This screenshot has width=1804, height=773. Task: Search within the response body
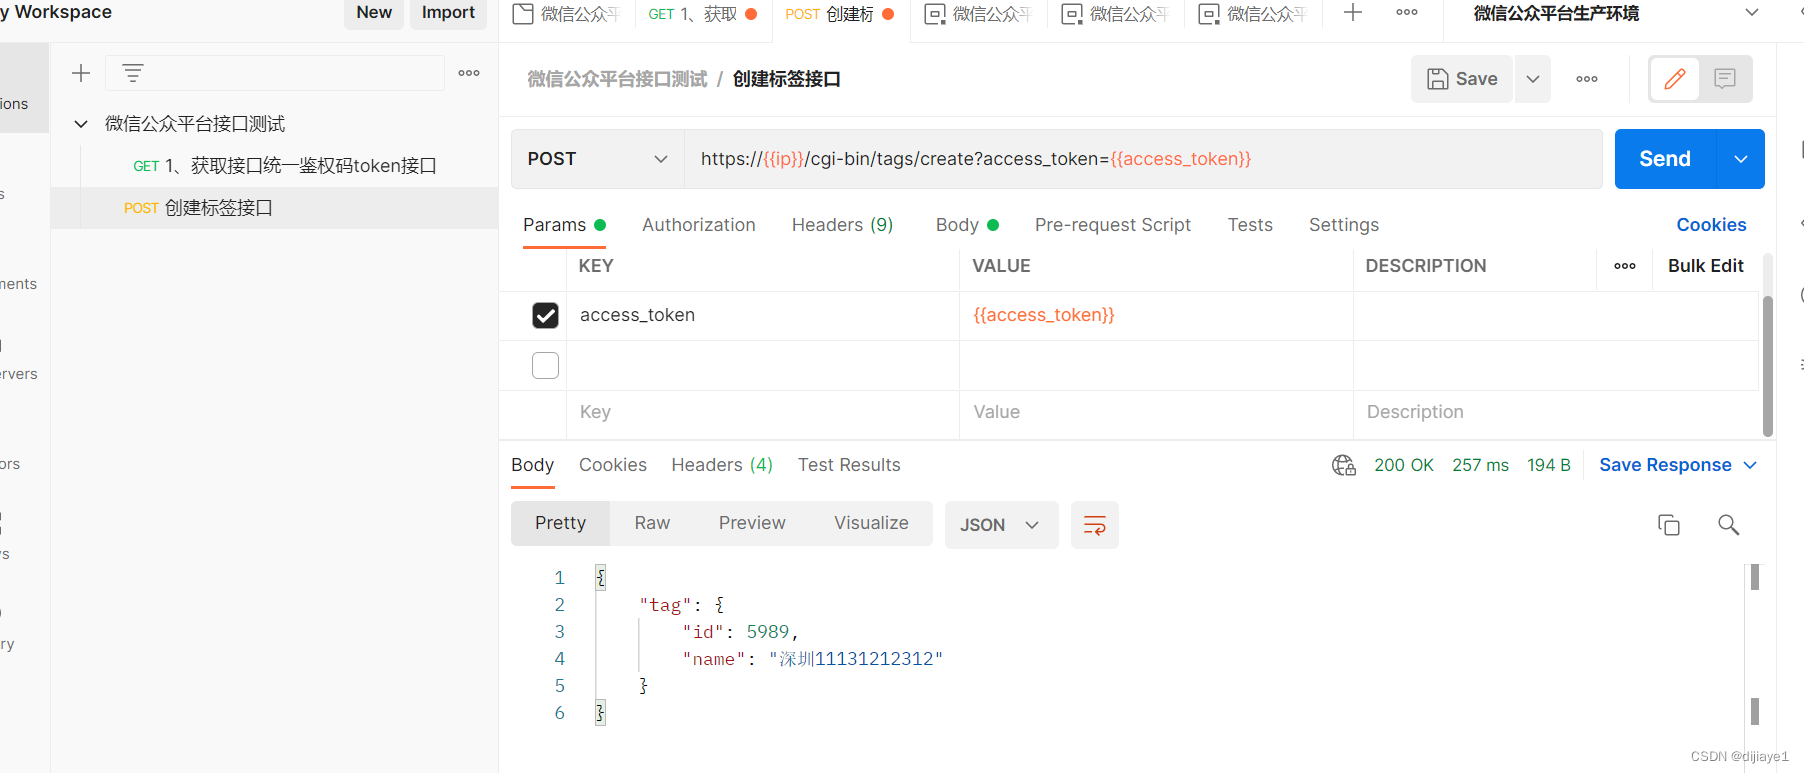click(x=1728, y=525)
